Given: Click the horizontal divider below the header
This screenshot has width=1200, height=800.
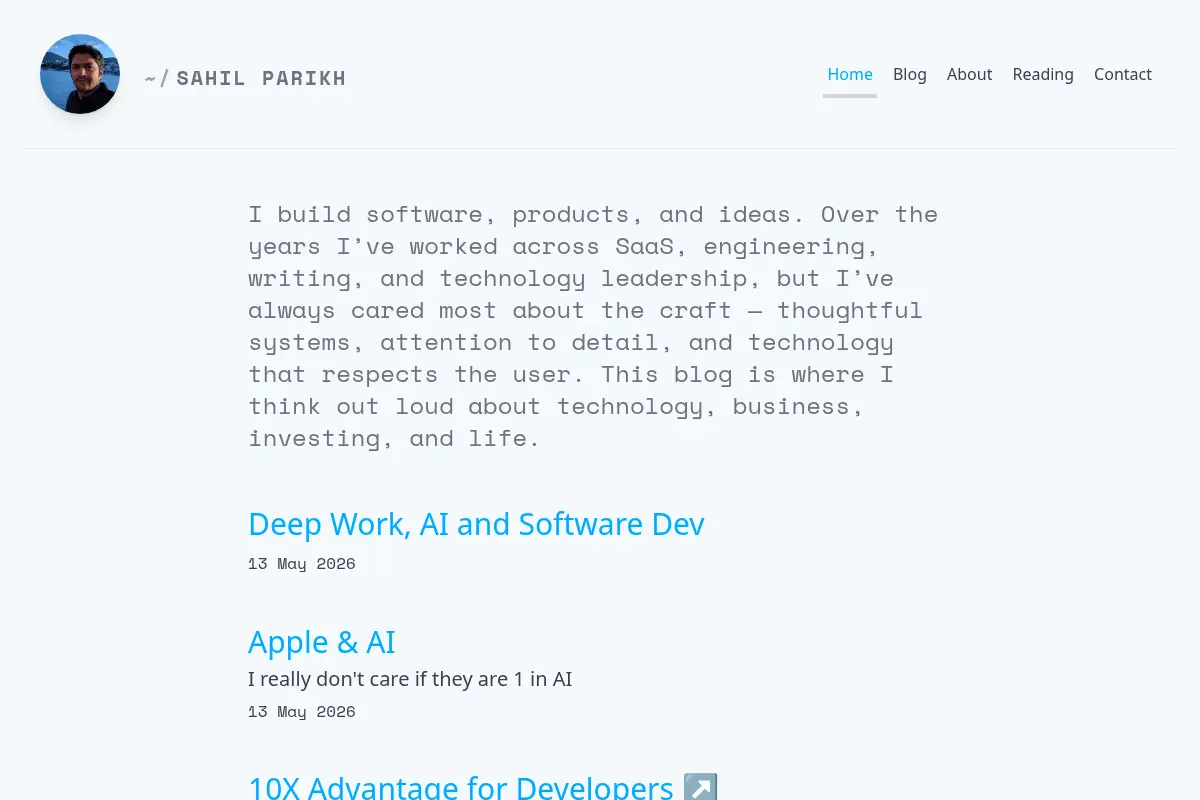Looking at the screenshot, I should (x=600, y=148).
